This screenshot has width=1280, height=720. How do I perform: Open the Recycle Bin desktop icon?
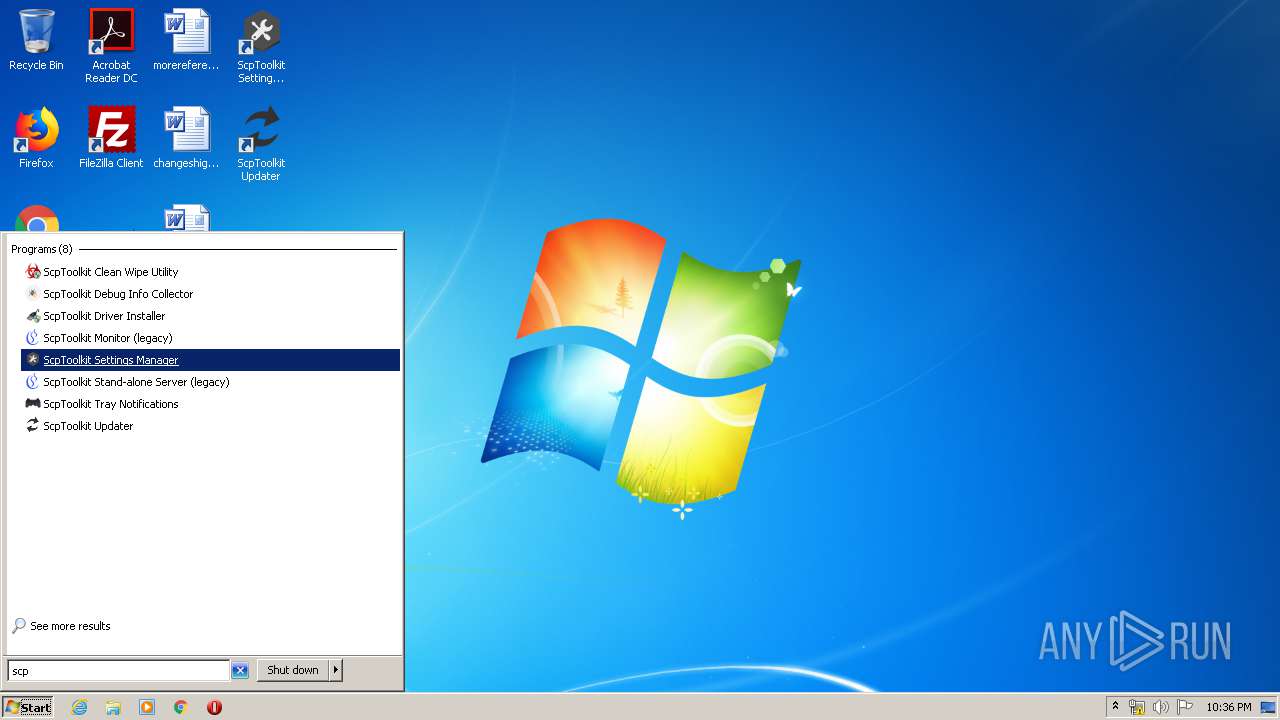tap(36, 41)
